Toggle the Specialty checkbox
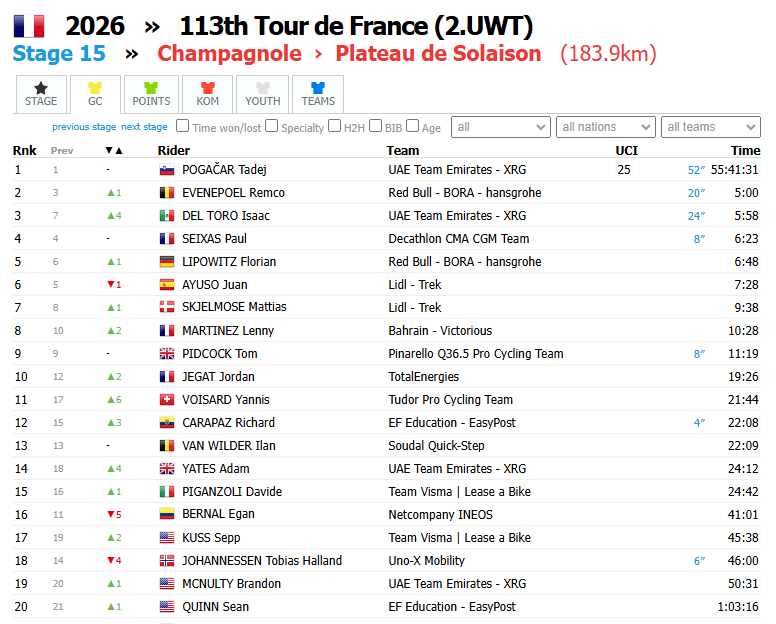776x624 pixels. click(271, 126)
